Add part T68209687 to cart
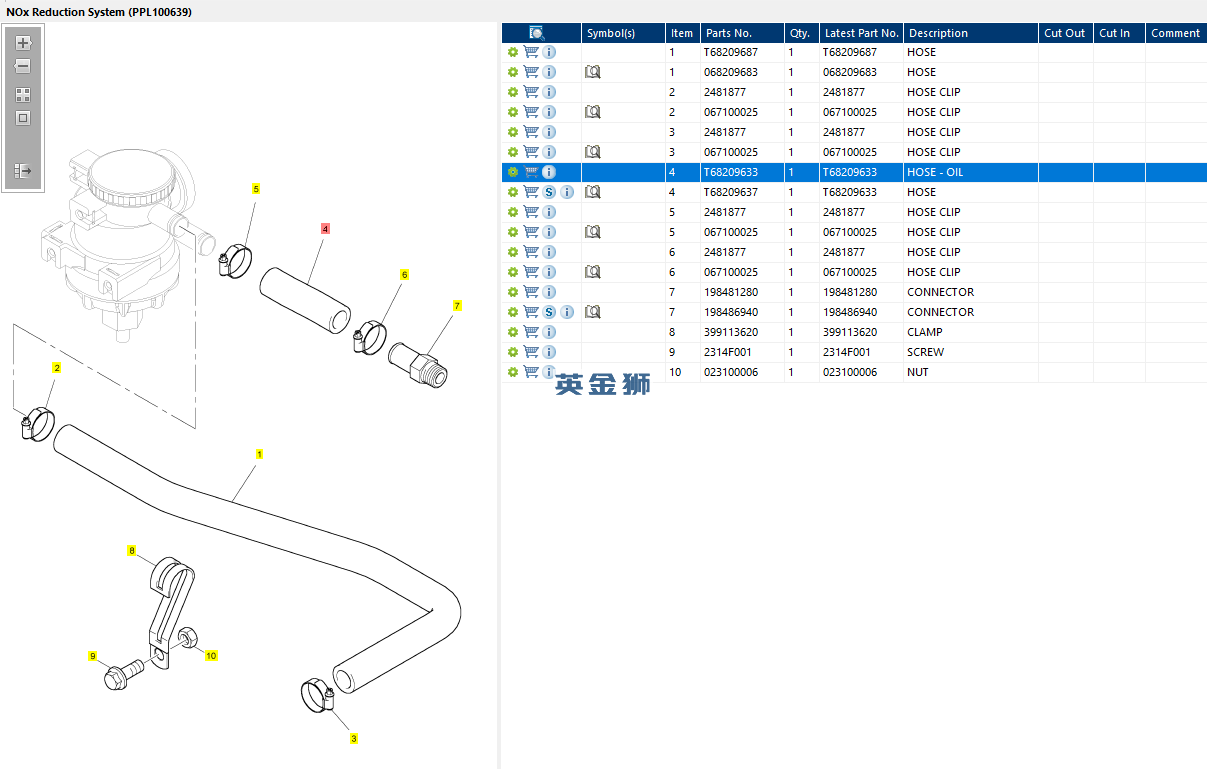Screen dimensions: 1207x769 531,52
